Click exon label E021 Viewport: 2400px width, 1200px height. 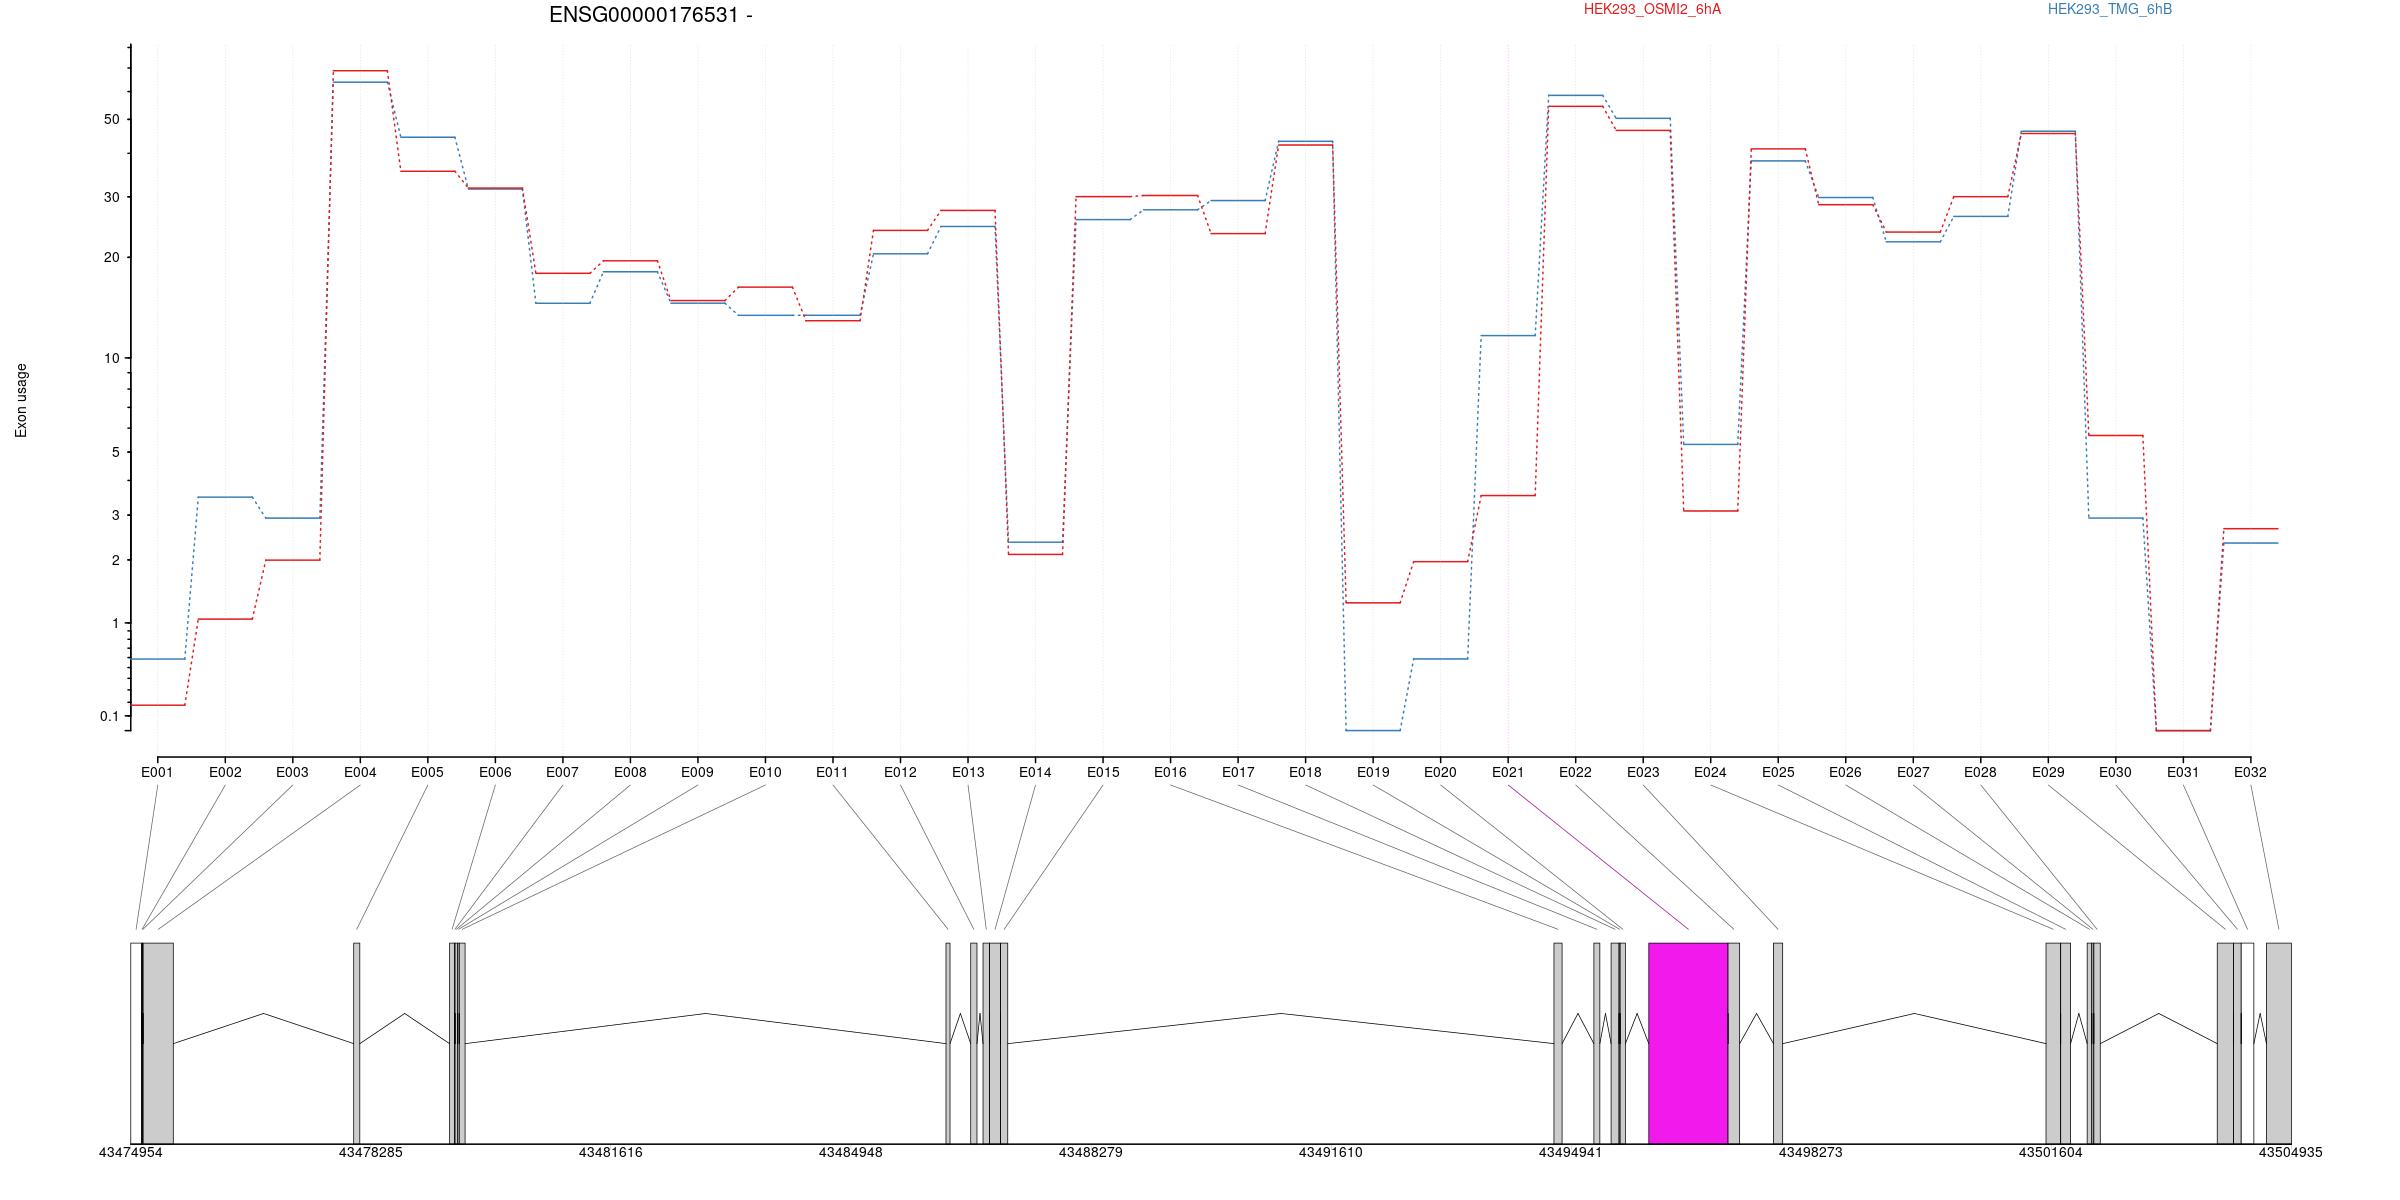1508,772
